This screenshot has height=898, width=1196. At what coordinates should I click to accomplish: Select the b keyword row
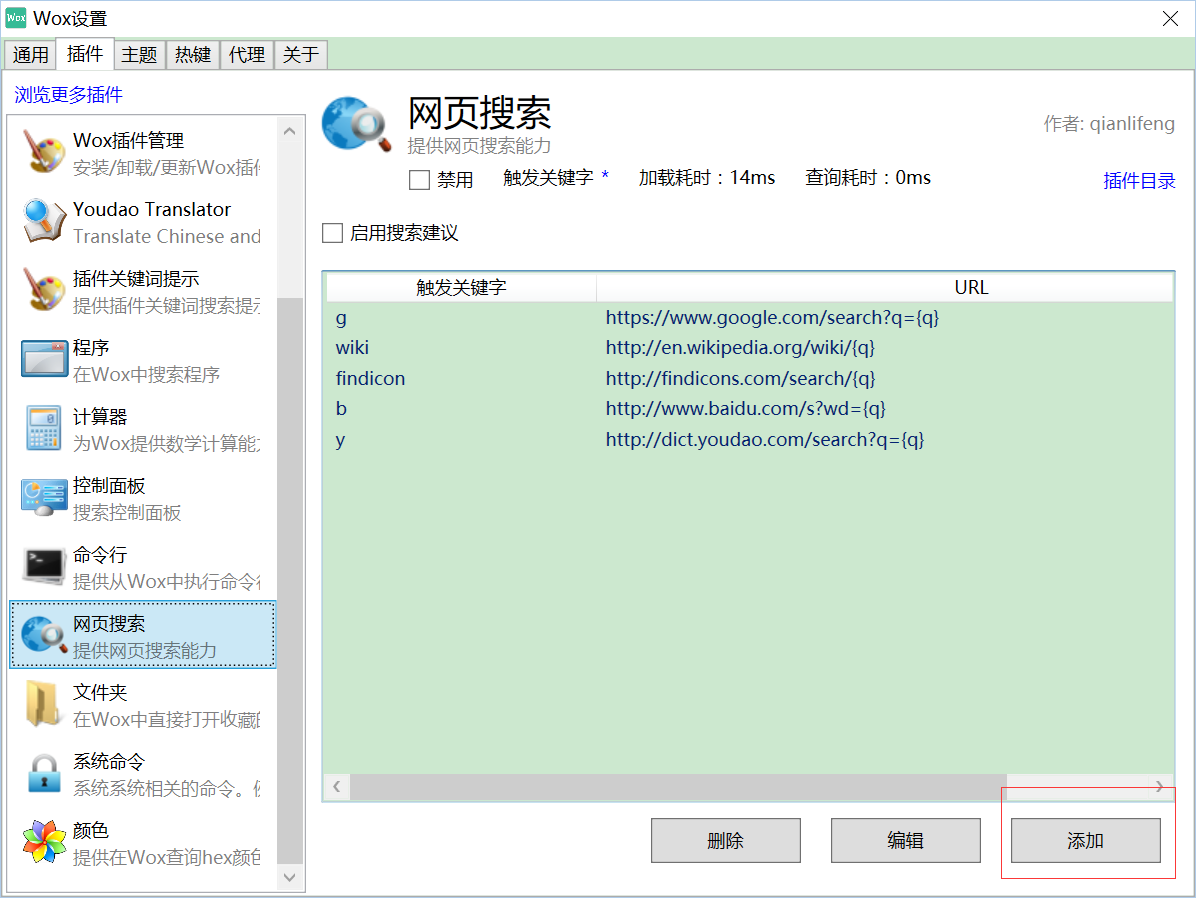pyautogui.click(x=748, y=409)
